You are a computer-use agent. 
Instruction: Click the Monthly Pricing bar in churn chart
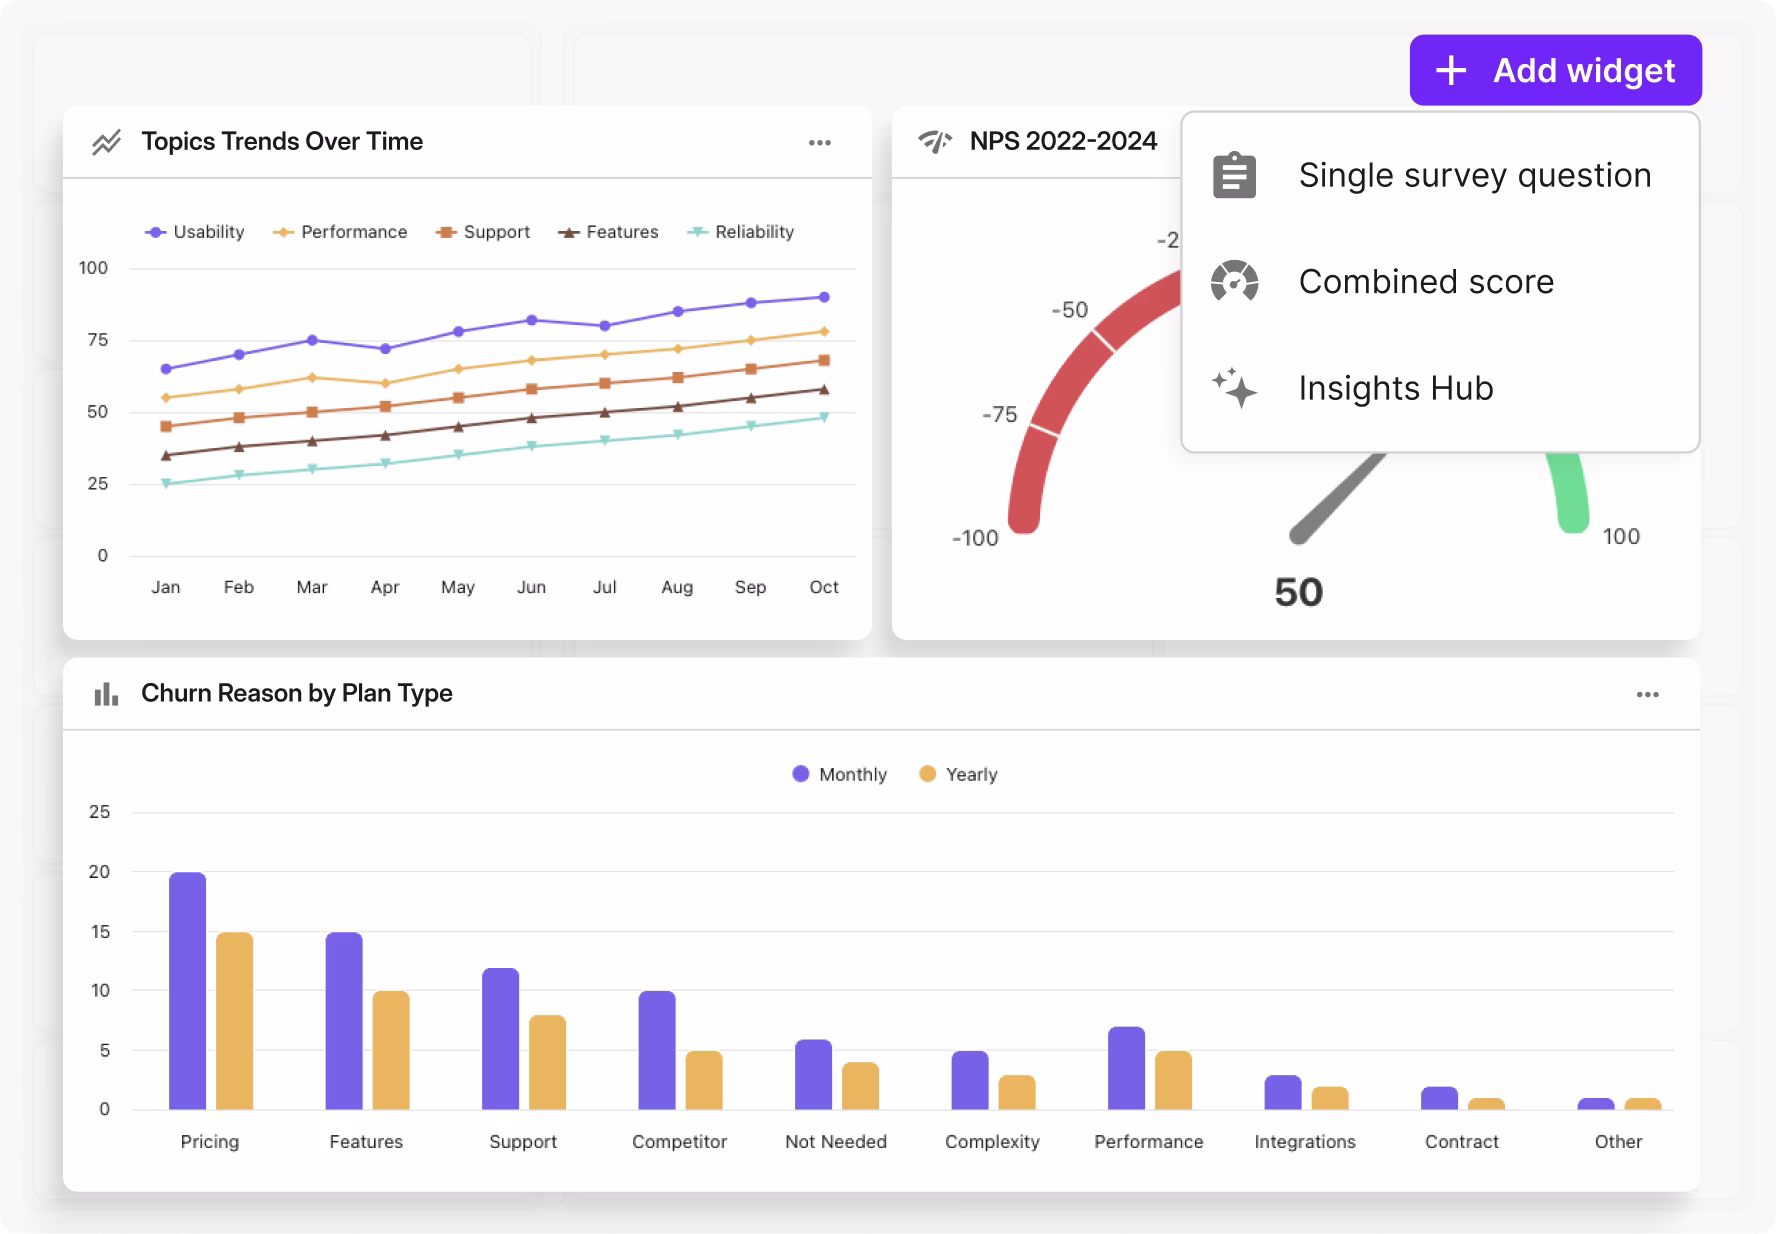coord(187,990)
